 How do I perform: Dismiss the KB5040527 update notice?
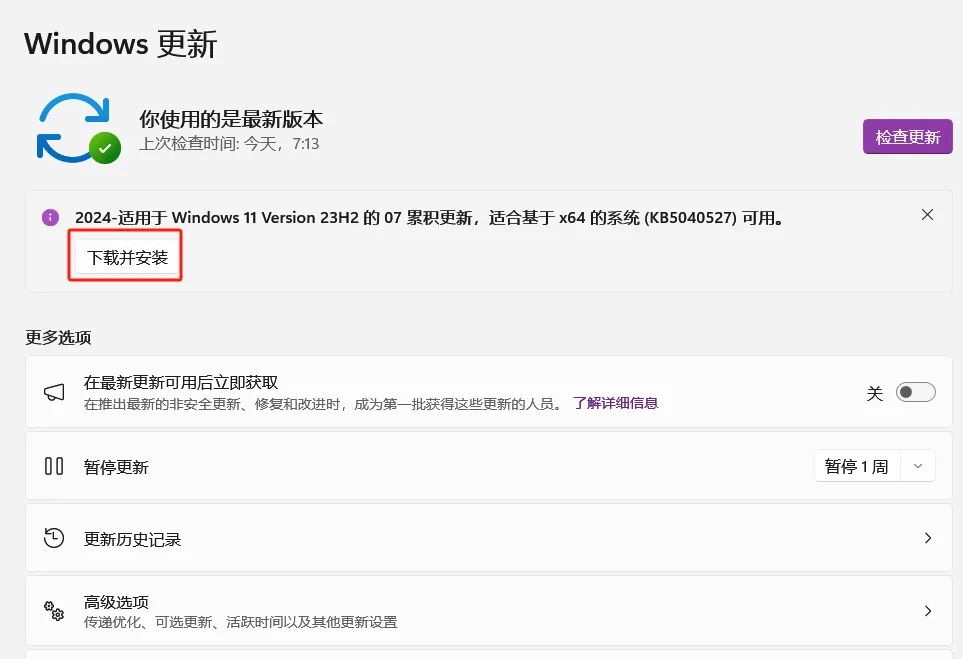click(927, 214)
